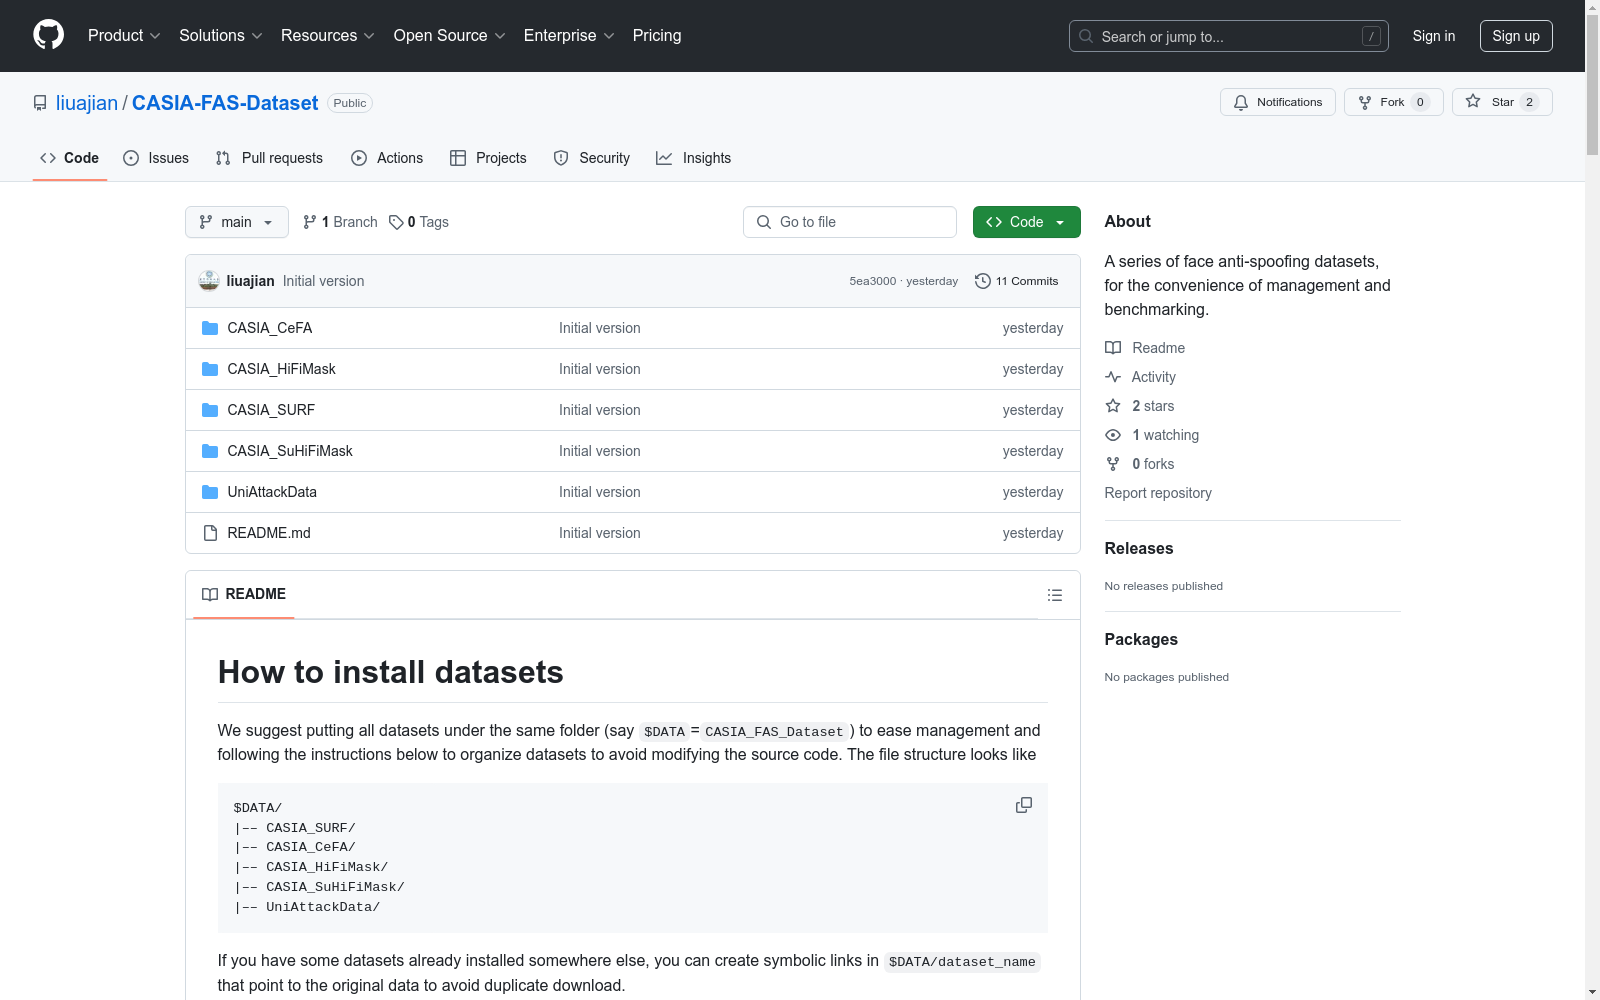Expand the Resources menu

point(328,35)
